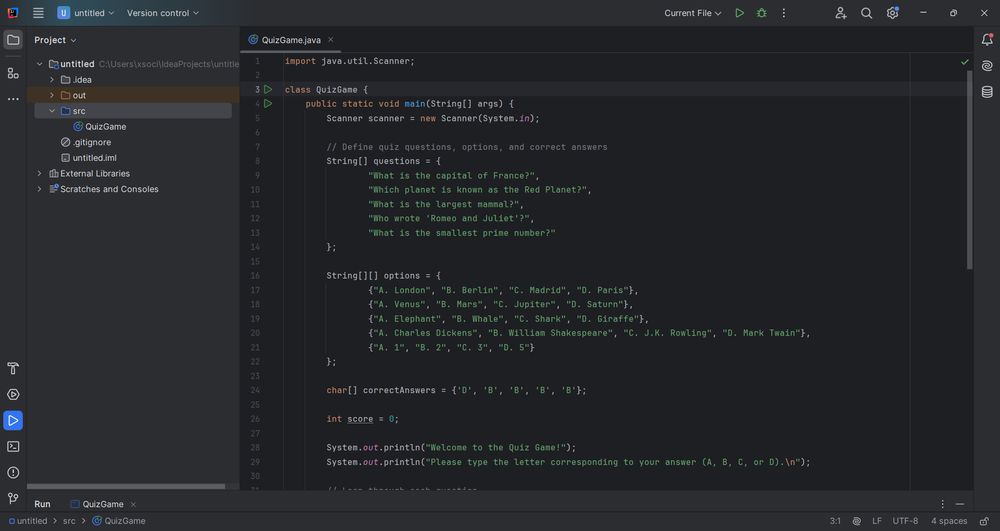The height and width of the screenshot is (531, 1000).
Task: Open the Current File run configuration dropdown
Action: pos(694,13)
